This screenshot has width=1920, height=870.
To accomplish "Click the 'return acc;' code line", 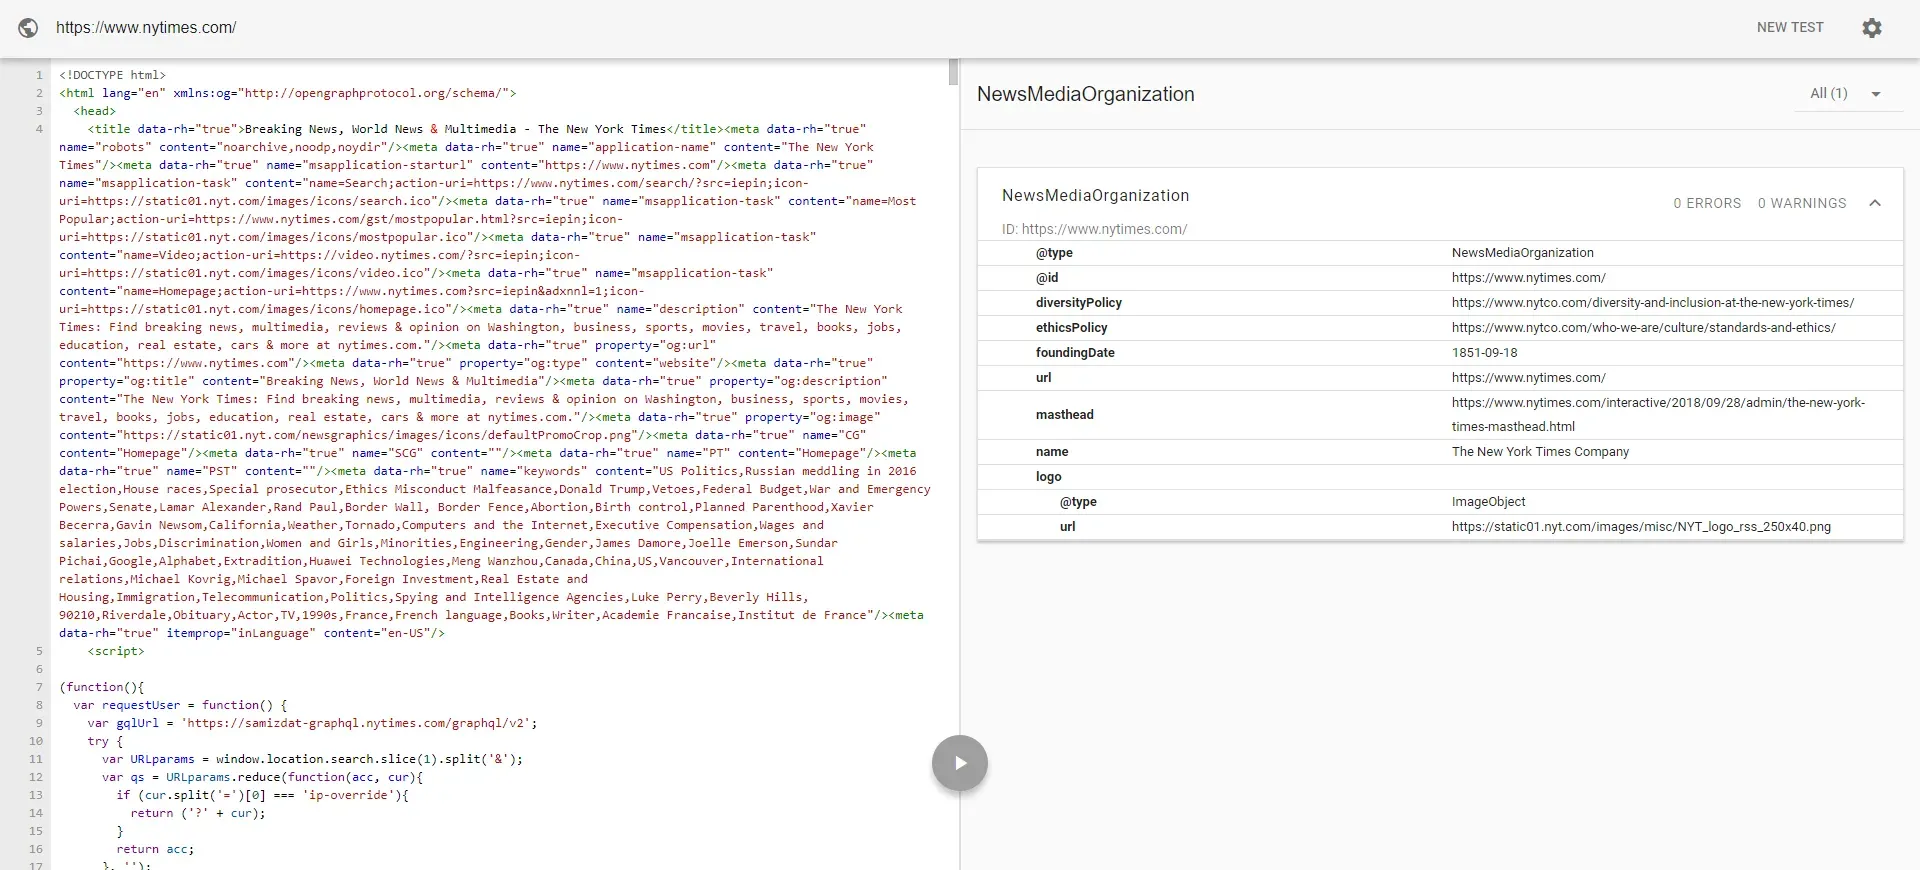I will (x=155, y=849).
